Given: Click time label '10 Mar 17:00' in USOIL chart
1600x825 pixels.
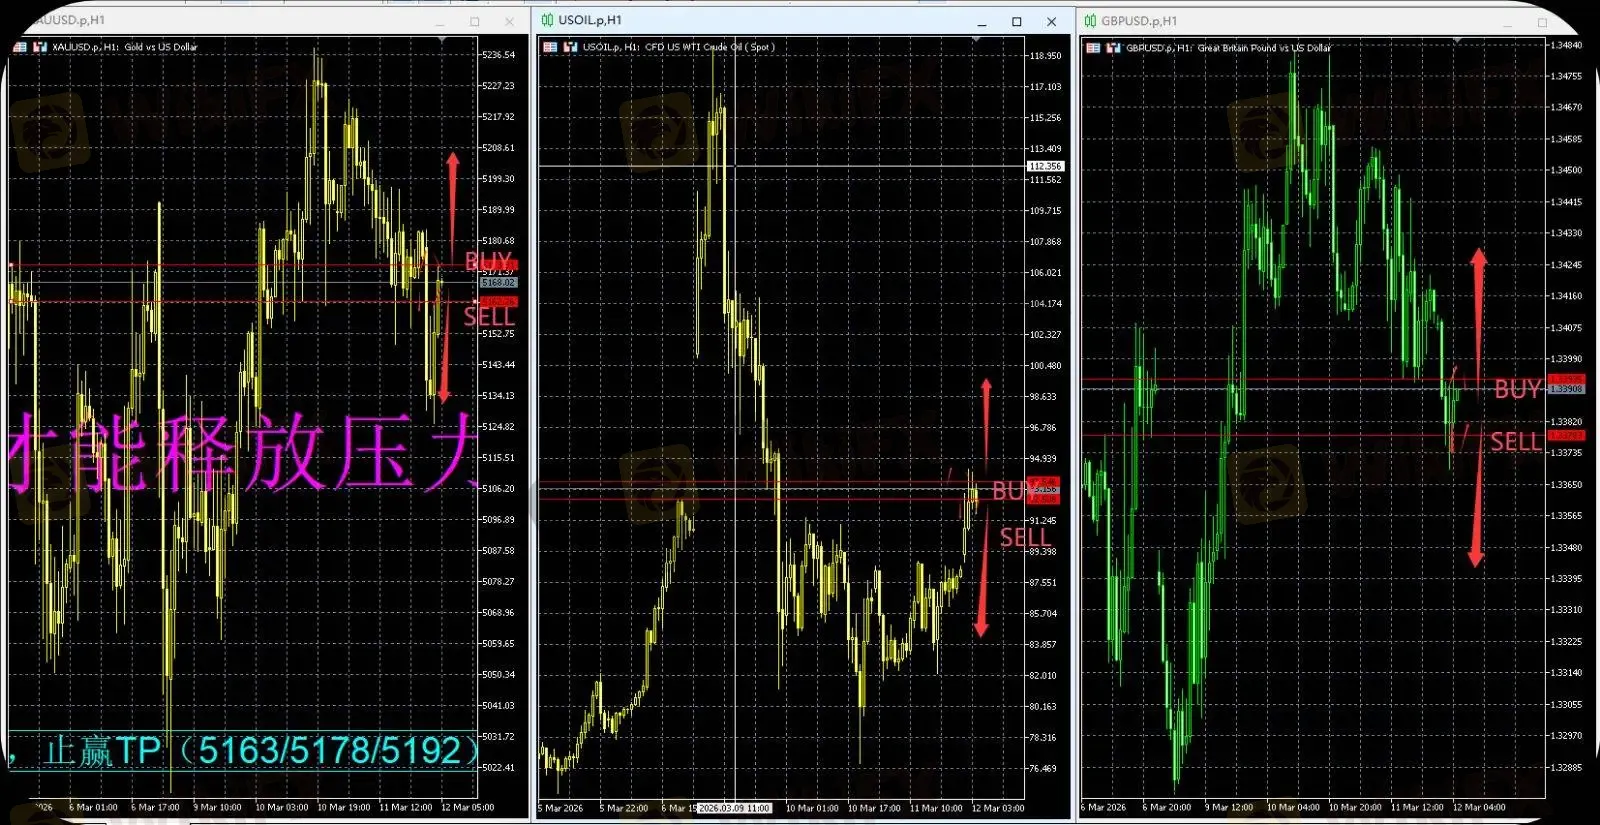Looking at the screenshot, I should coord(874,809).
